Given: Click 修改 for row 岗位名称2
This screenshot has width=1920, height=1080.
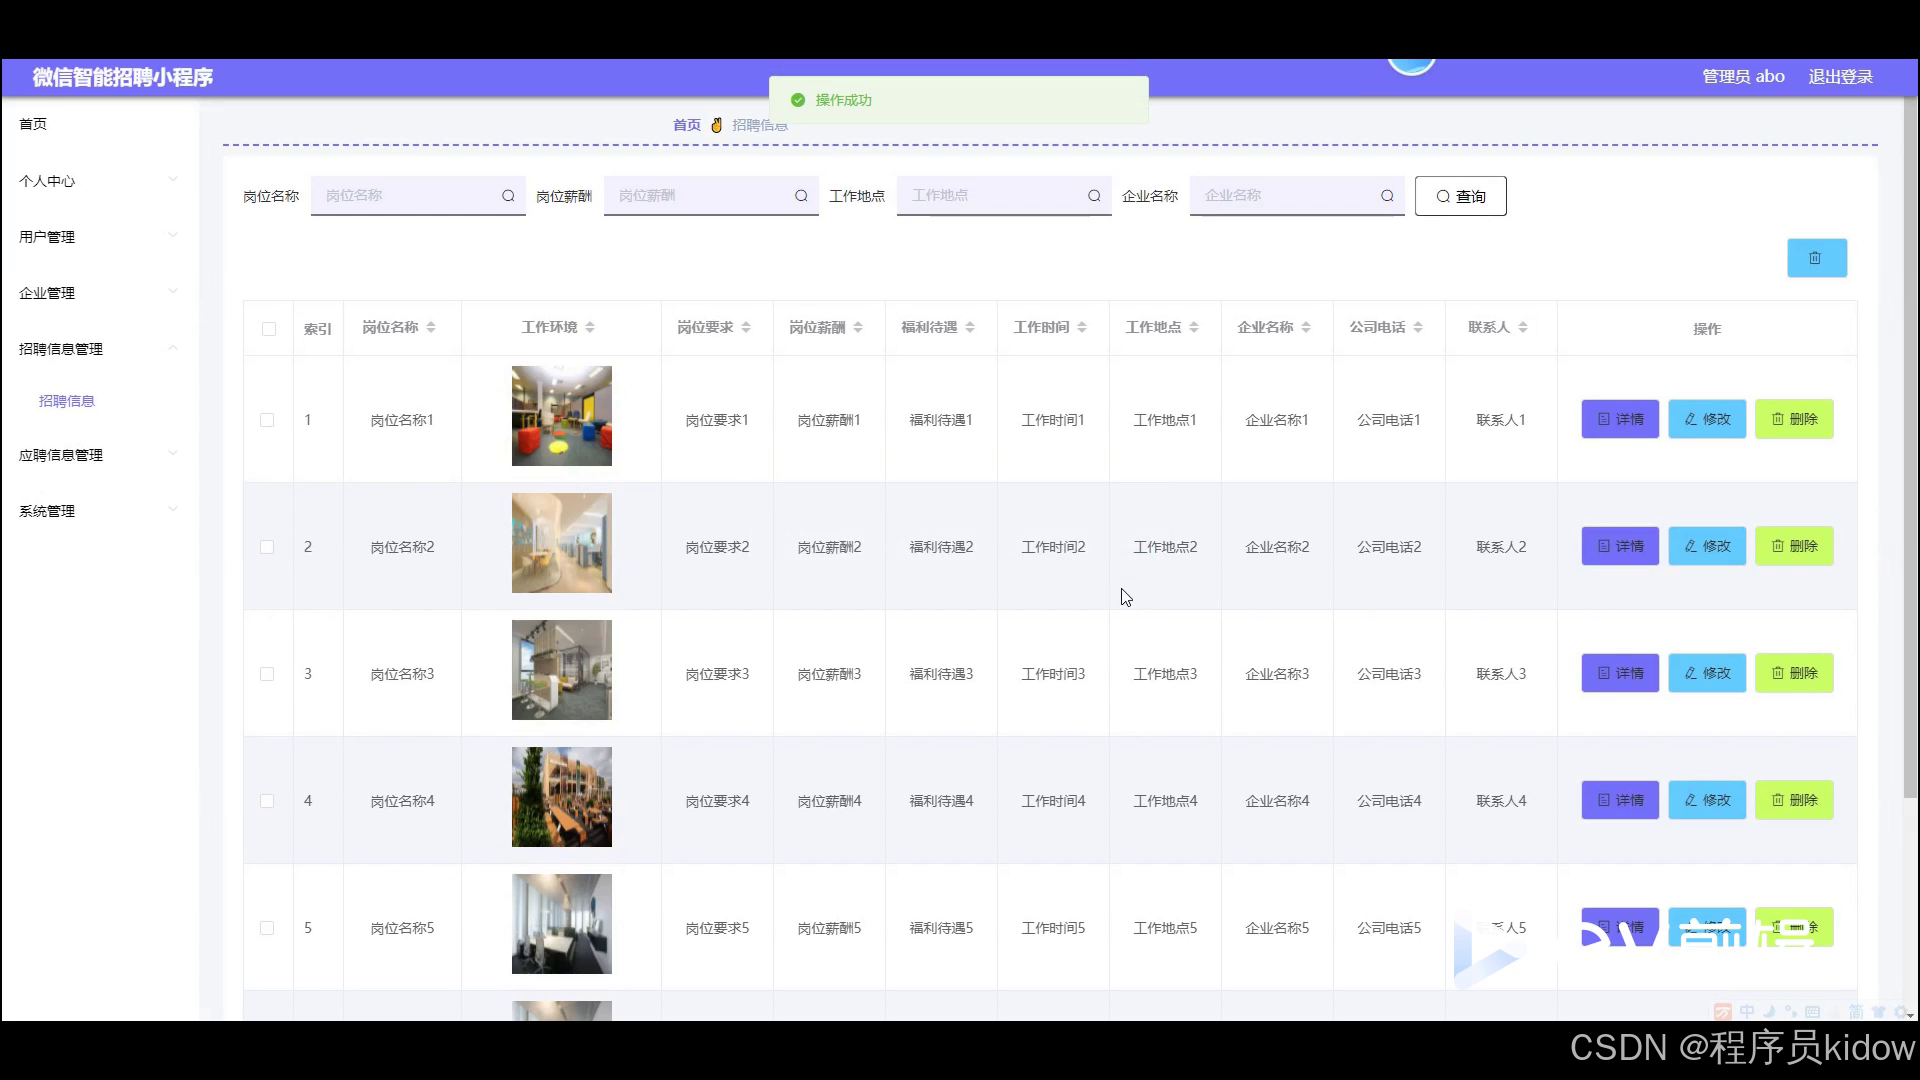Looking at the screenshot, I should click(x=1707, y=546).
